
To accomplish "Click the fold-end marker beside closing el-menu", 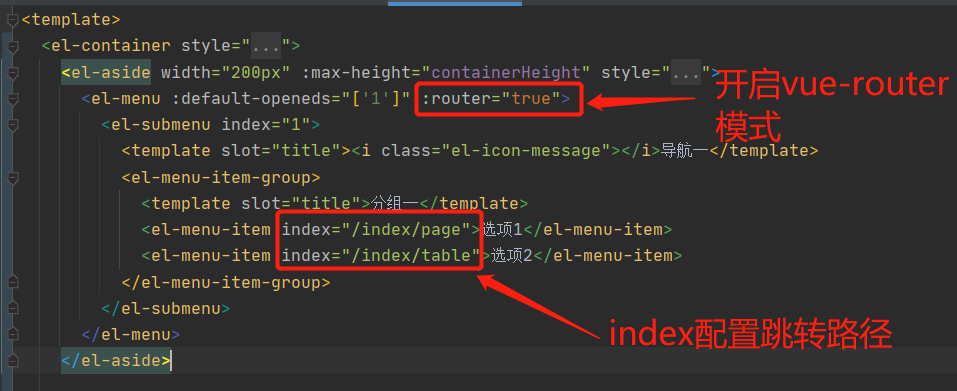I will pos(13,335).
